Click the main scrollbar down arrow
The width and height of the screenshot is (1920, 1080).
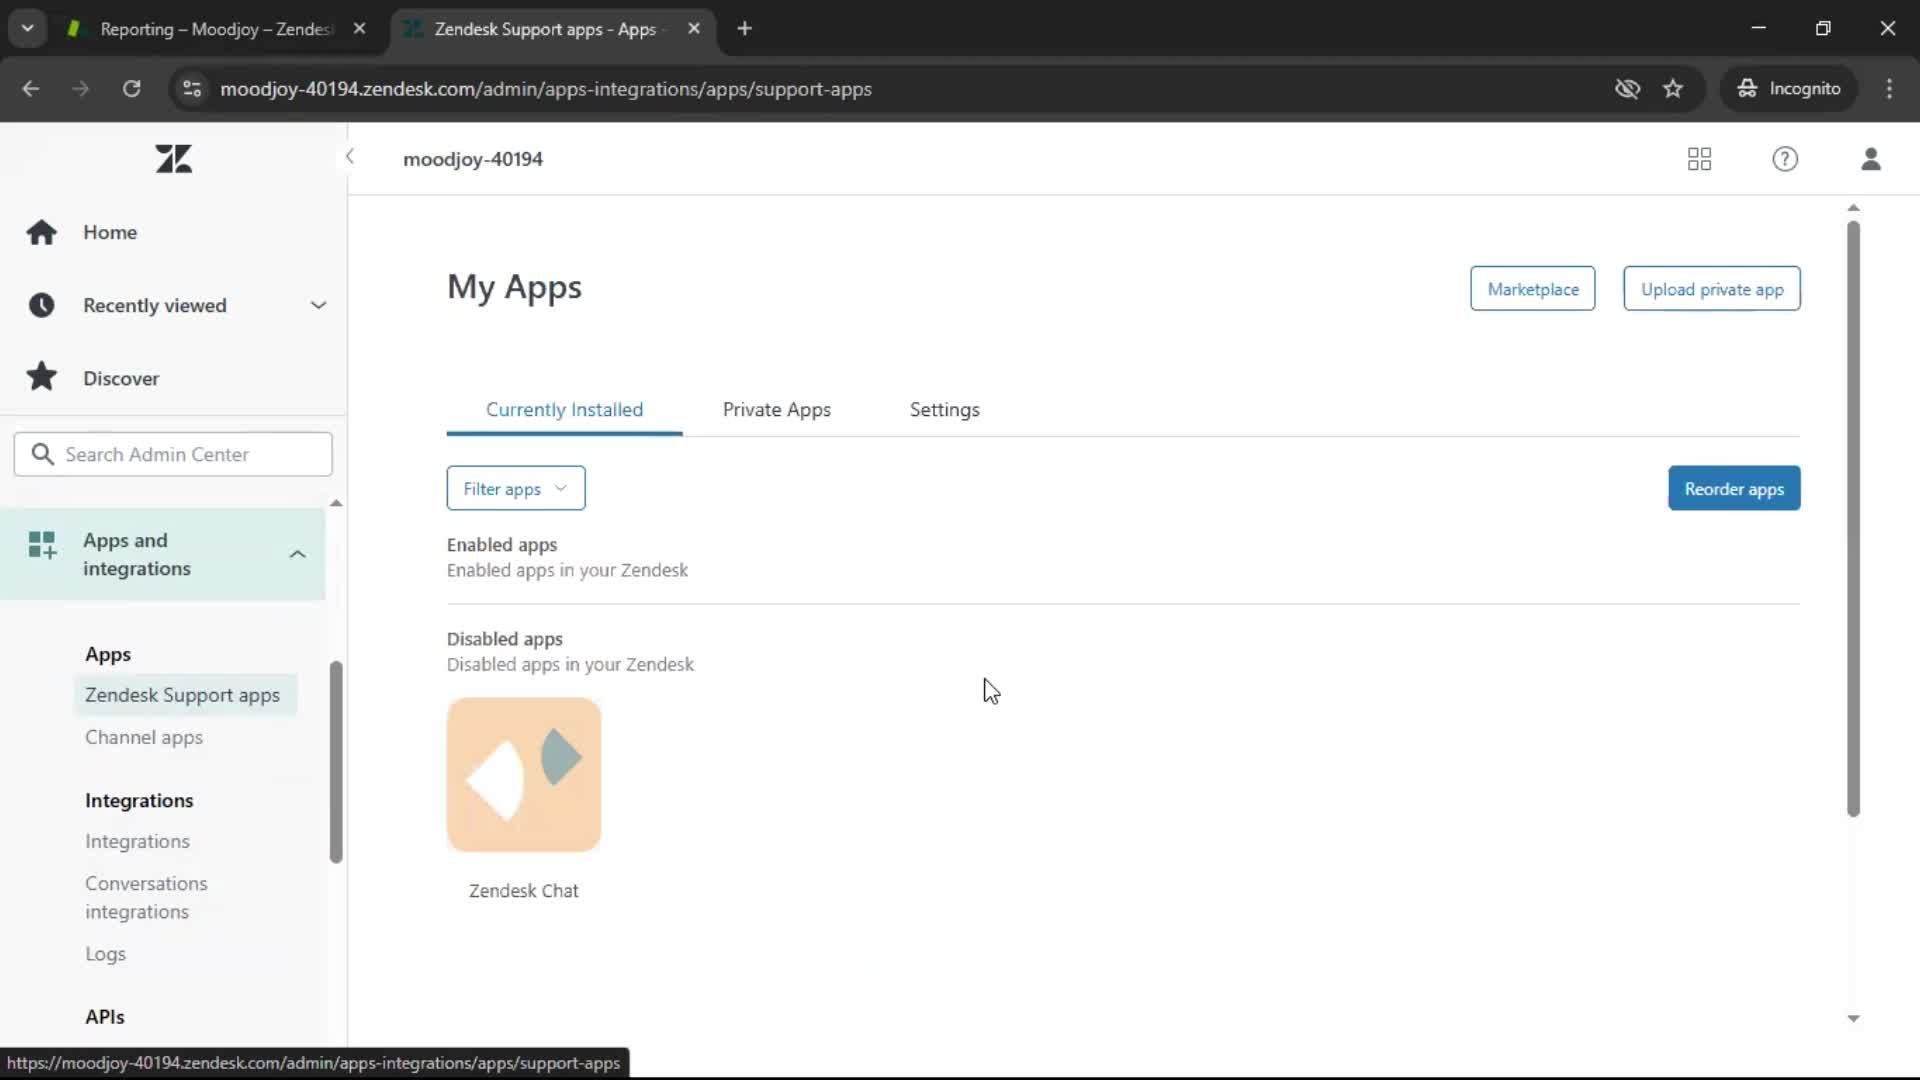(1853, 1018)
